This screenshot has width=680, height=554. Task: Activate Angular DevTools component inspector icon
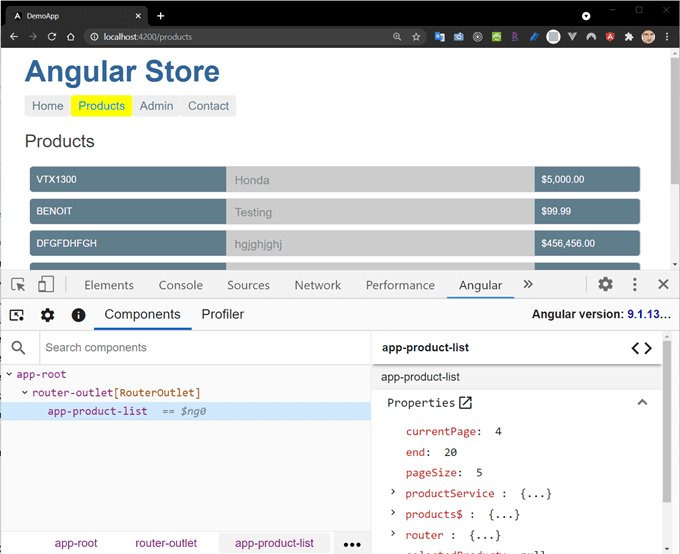coord(16,315)
